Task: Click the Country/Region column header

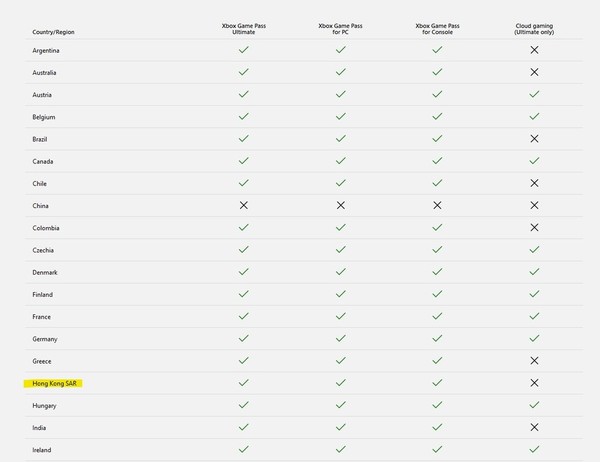Action: click(x=53, y=32)
